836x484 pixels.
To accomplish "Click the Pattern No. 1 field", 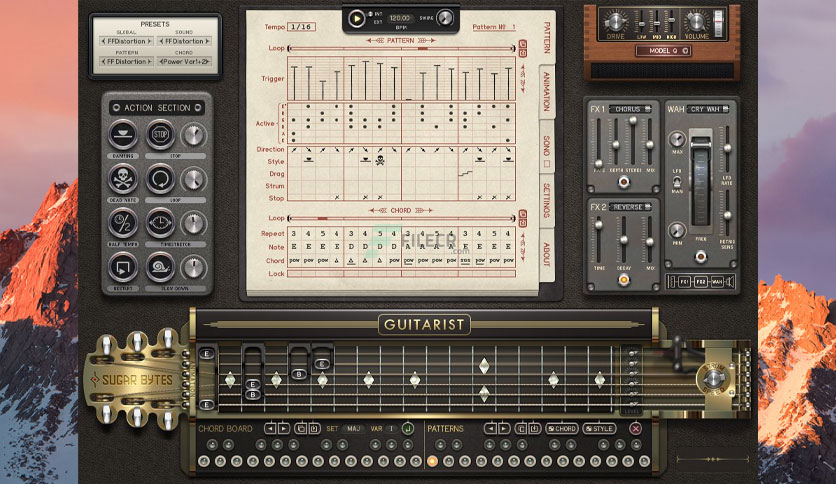I will [494, 27].
